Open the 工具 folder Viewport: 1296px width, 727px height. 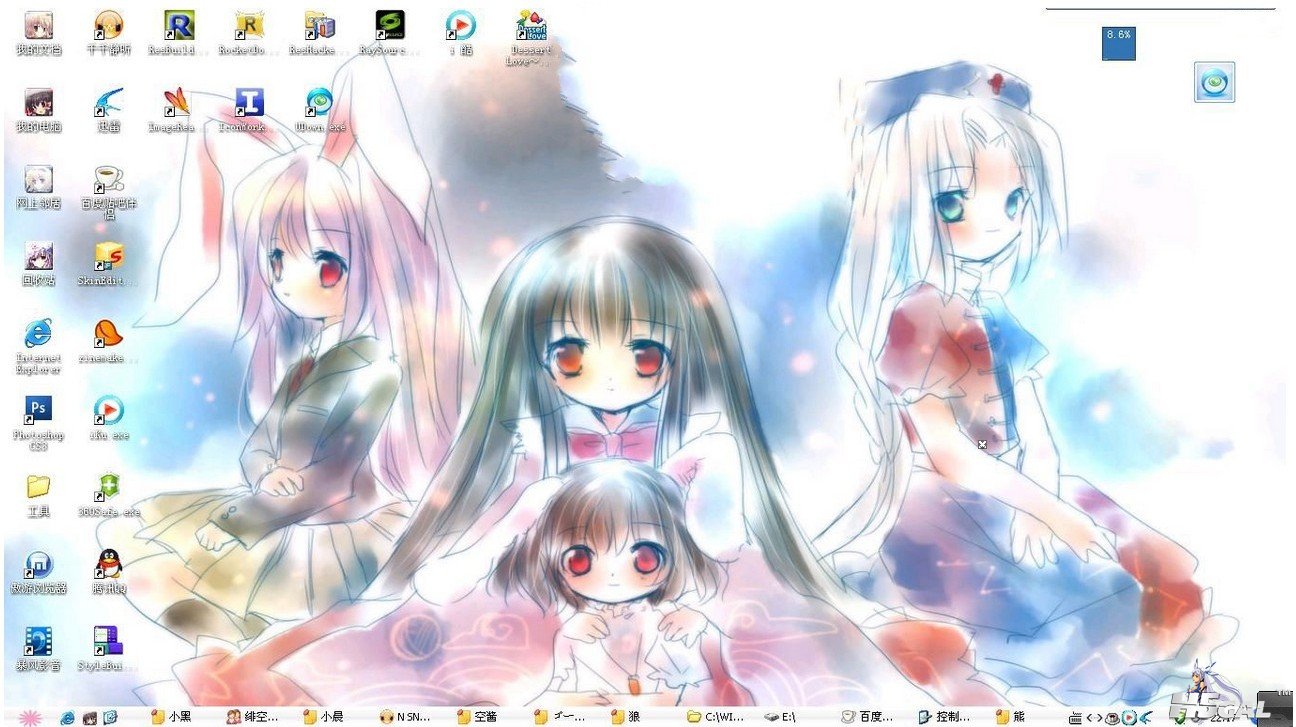(x=39, y=487)
